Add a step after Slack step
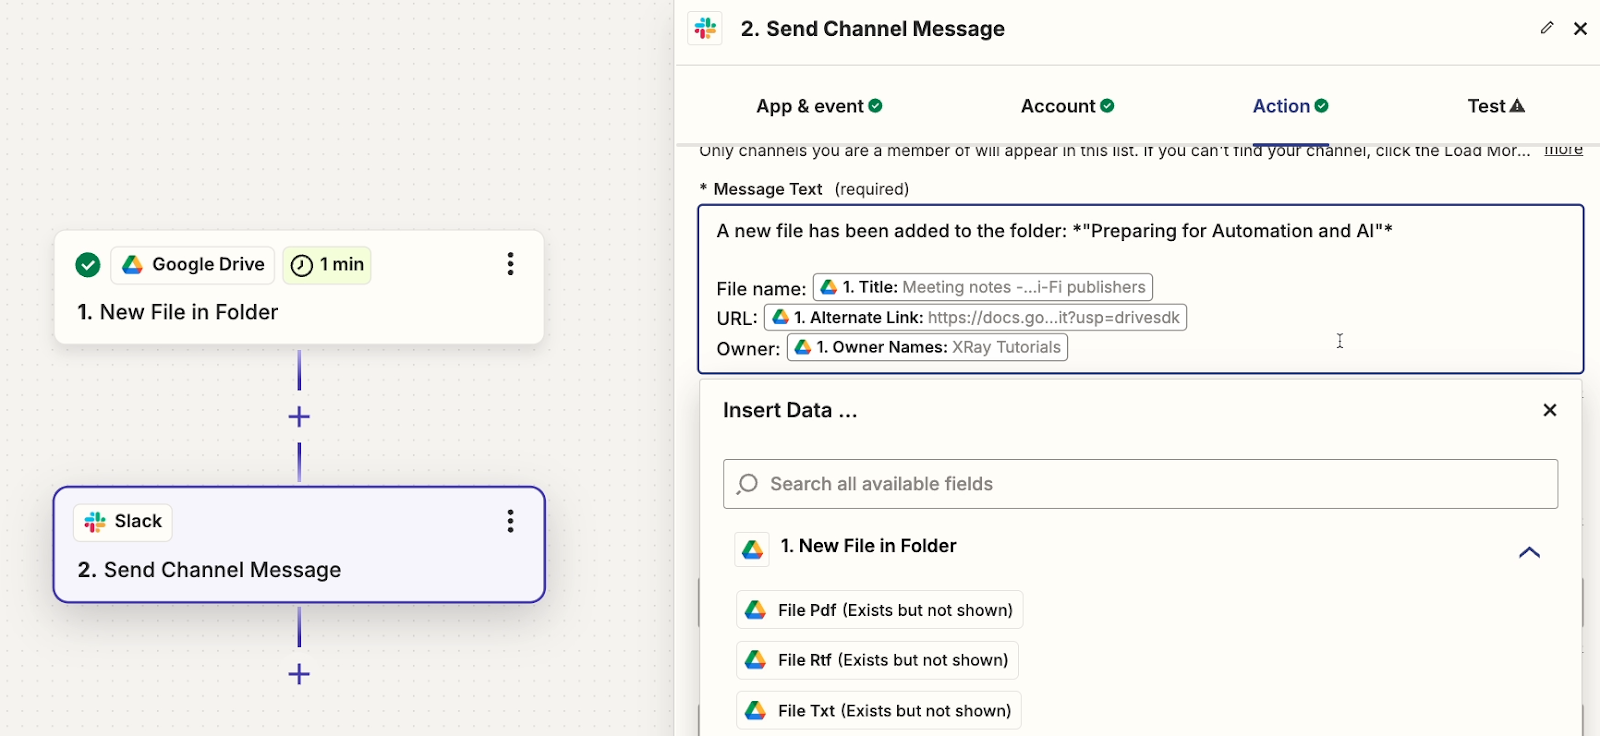Screen dimensions: 1600x736 299,674
